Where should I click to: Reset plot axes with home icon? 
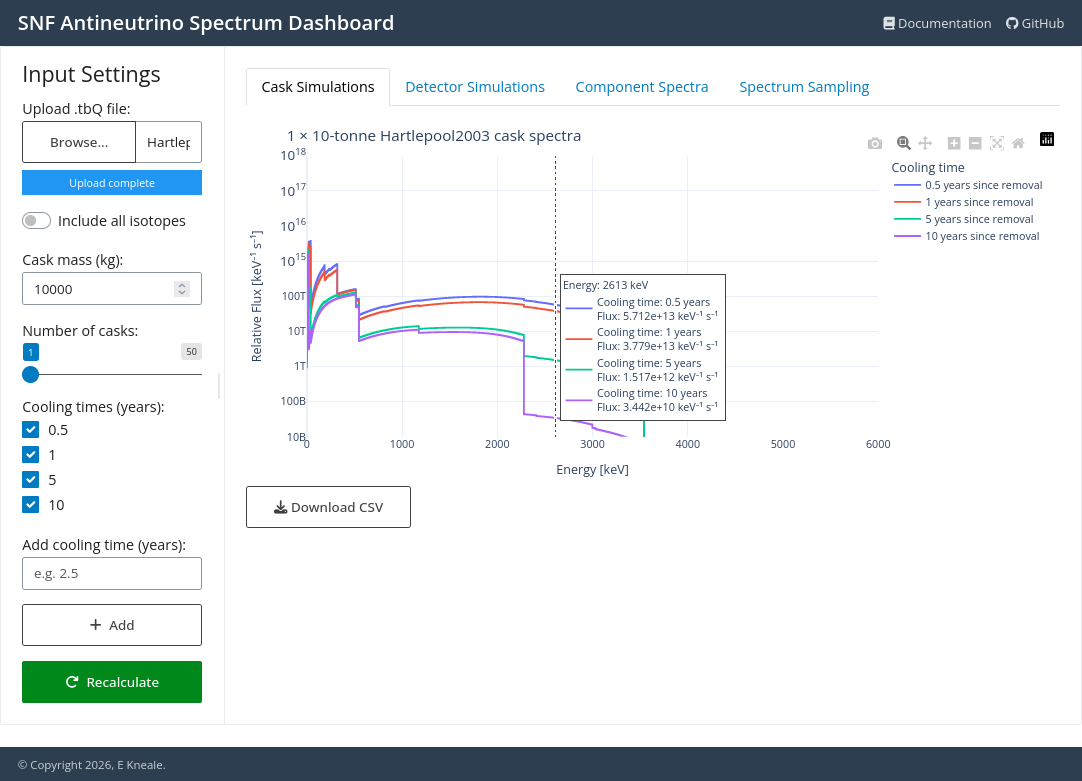pos(1018,143)
